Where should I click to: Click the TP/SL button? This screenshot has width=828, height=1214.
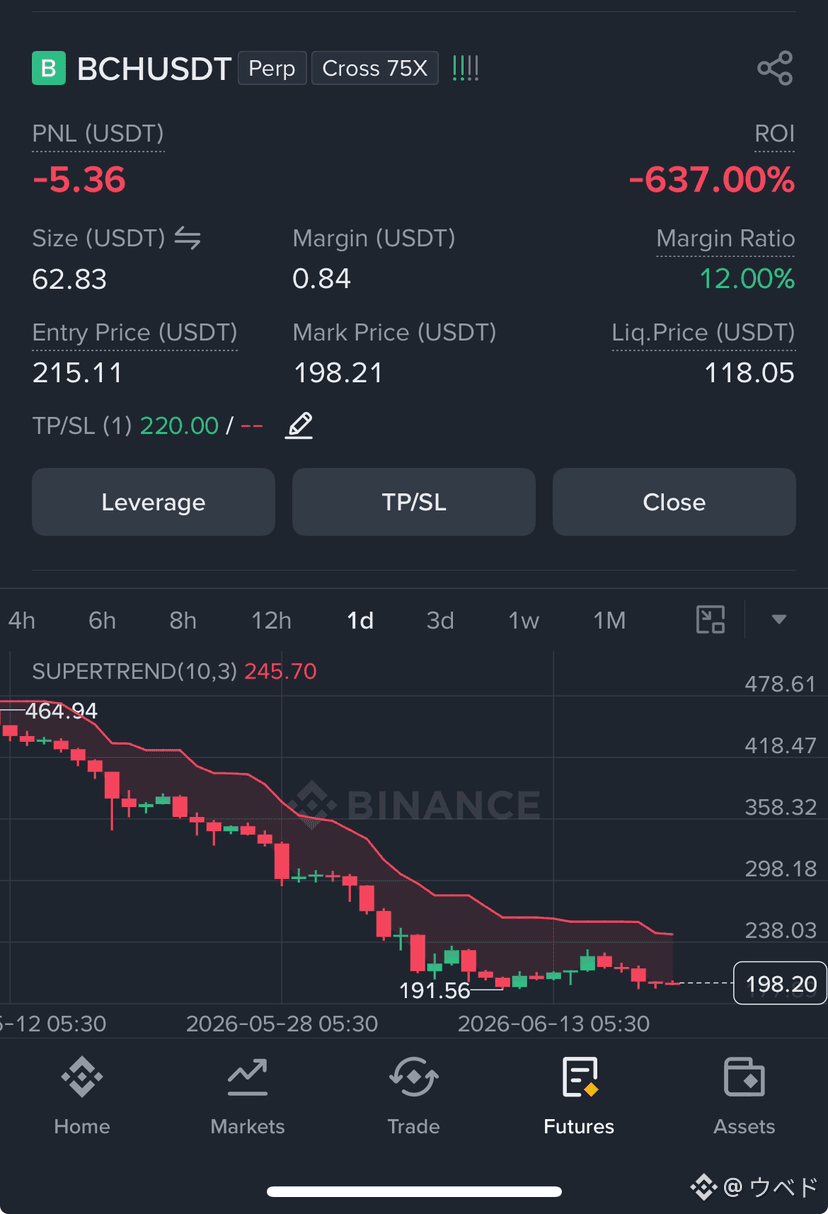coord(414,502)
